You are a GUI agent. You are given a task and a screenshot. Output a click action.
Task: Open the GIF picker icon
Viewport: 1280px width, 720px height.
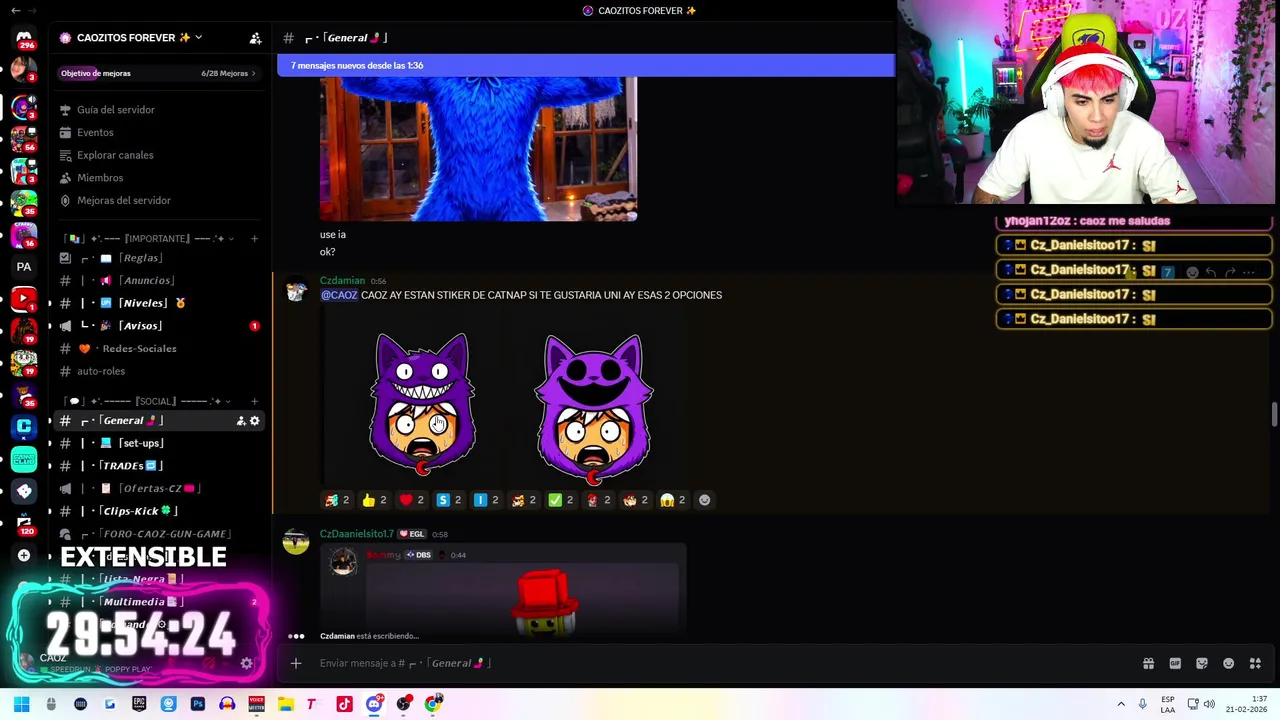tap(1175, 663)
